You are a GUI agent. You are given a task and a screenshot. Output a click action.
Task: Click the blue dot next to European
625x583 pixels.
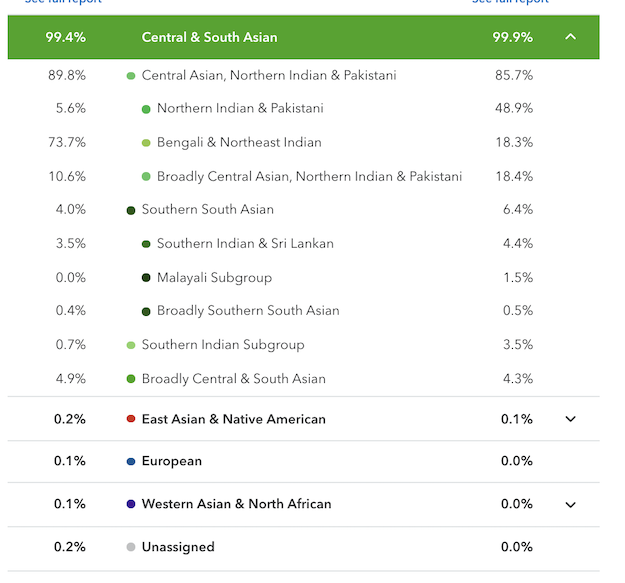point(131,461)
